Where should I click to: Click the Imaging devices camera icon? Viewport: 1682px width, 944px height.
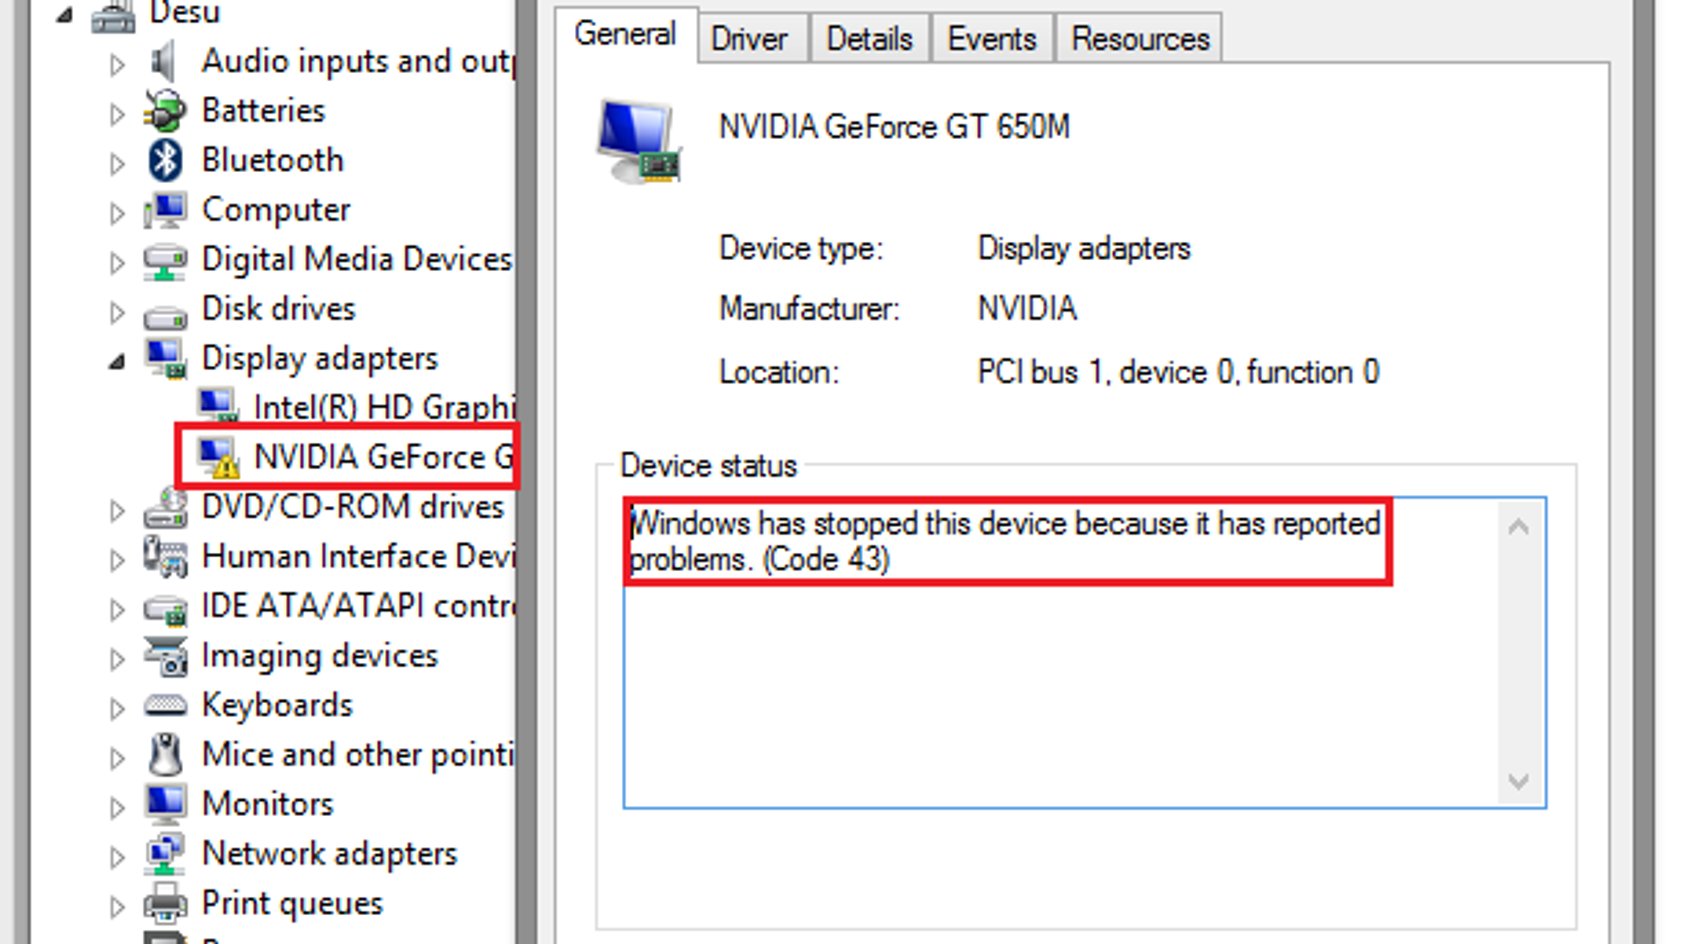pos(165,656)
